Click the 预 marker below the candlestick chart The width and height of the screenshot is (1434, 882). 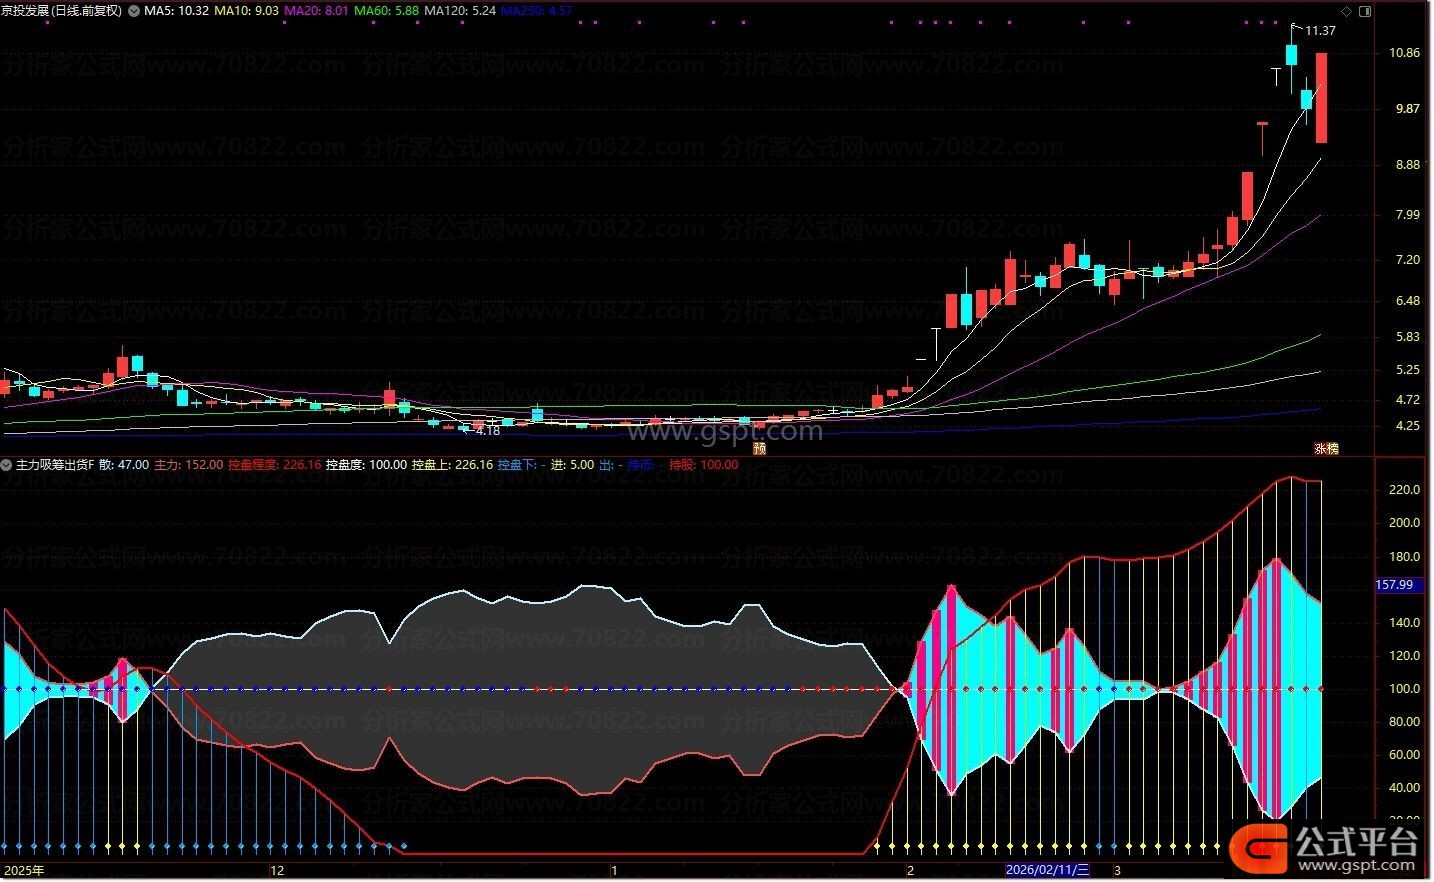tap(759, 449)
